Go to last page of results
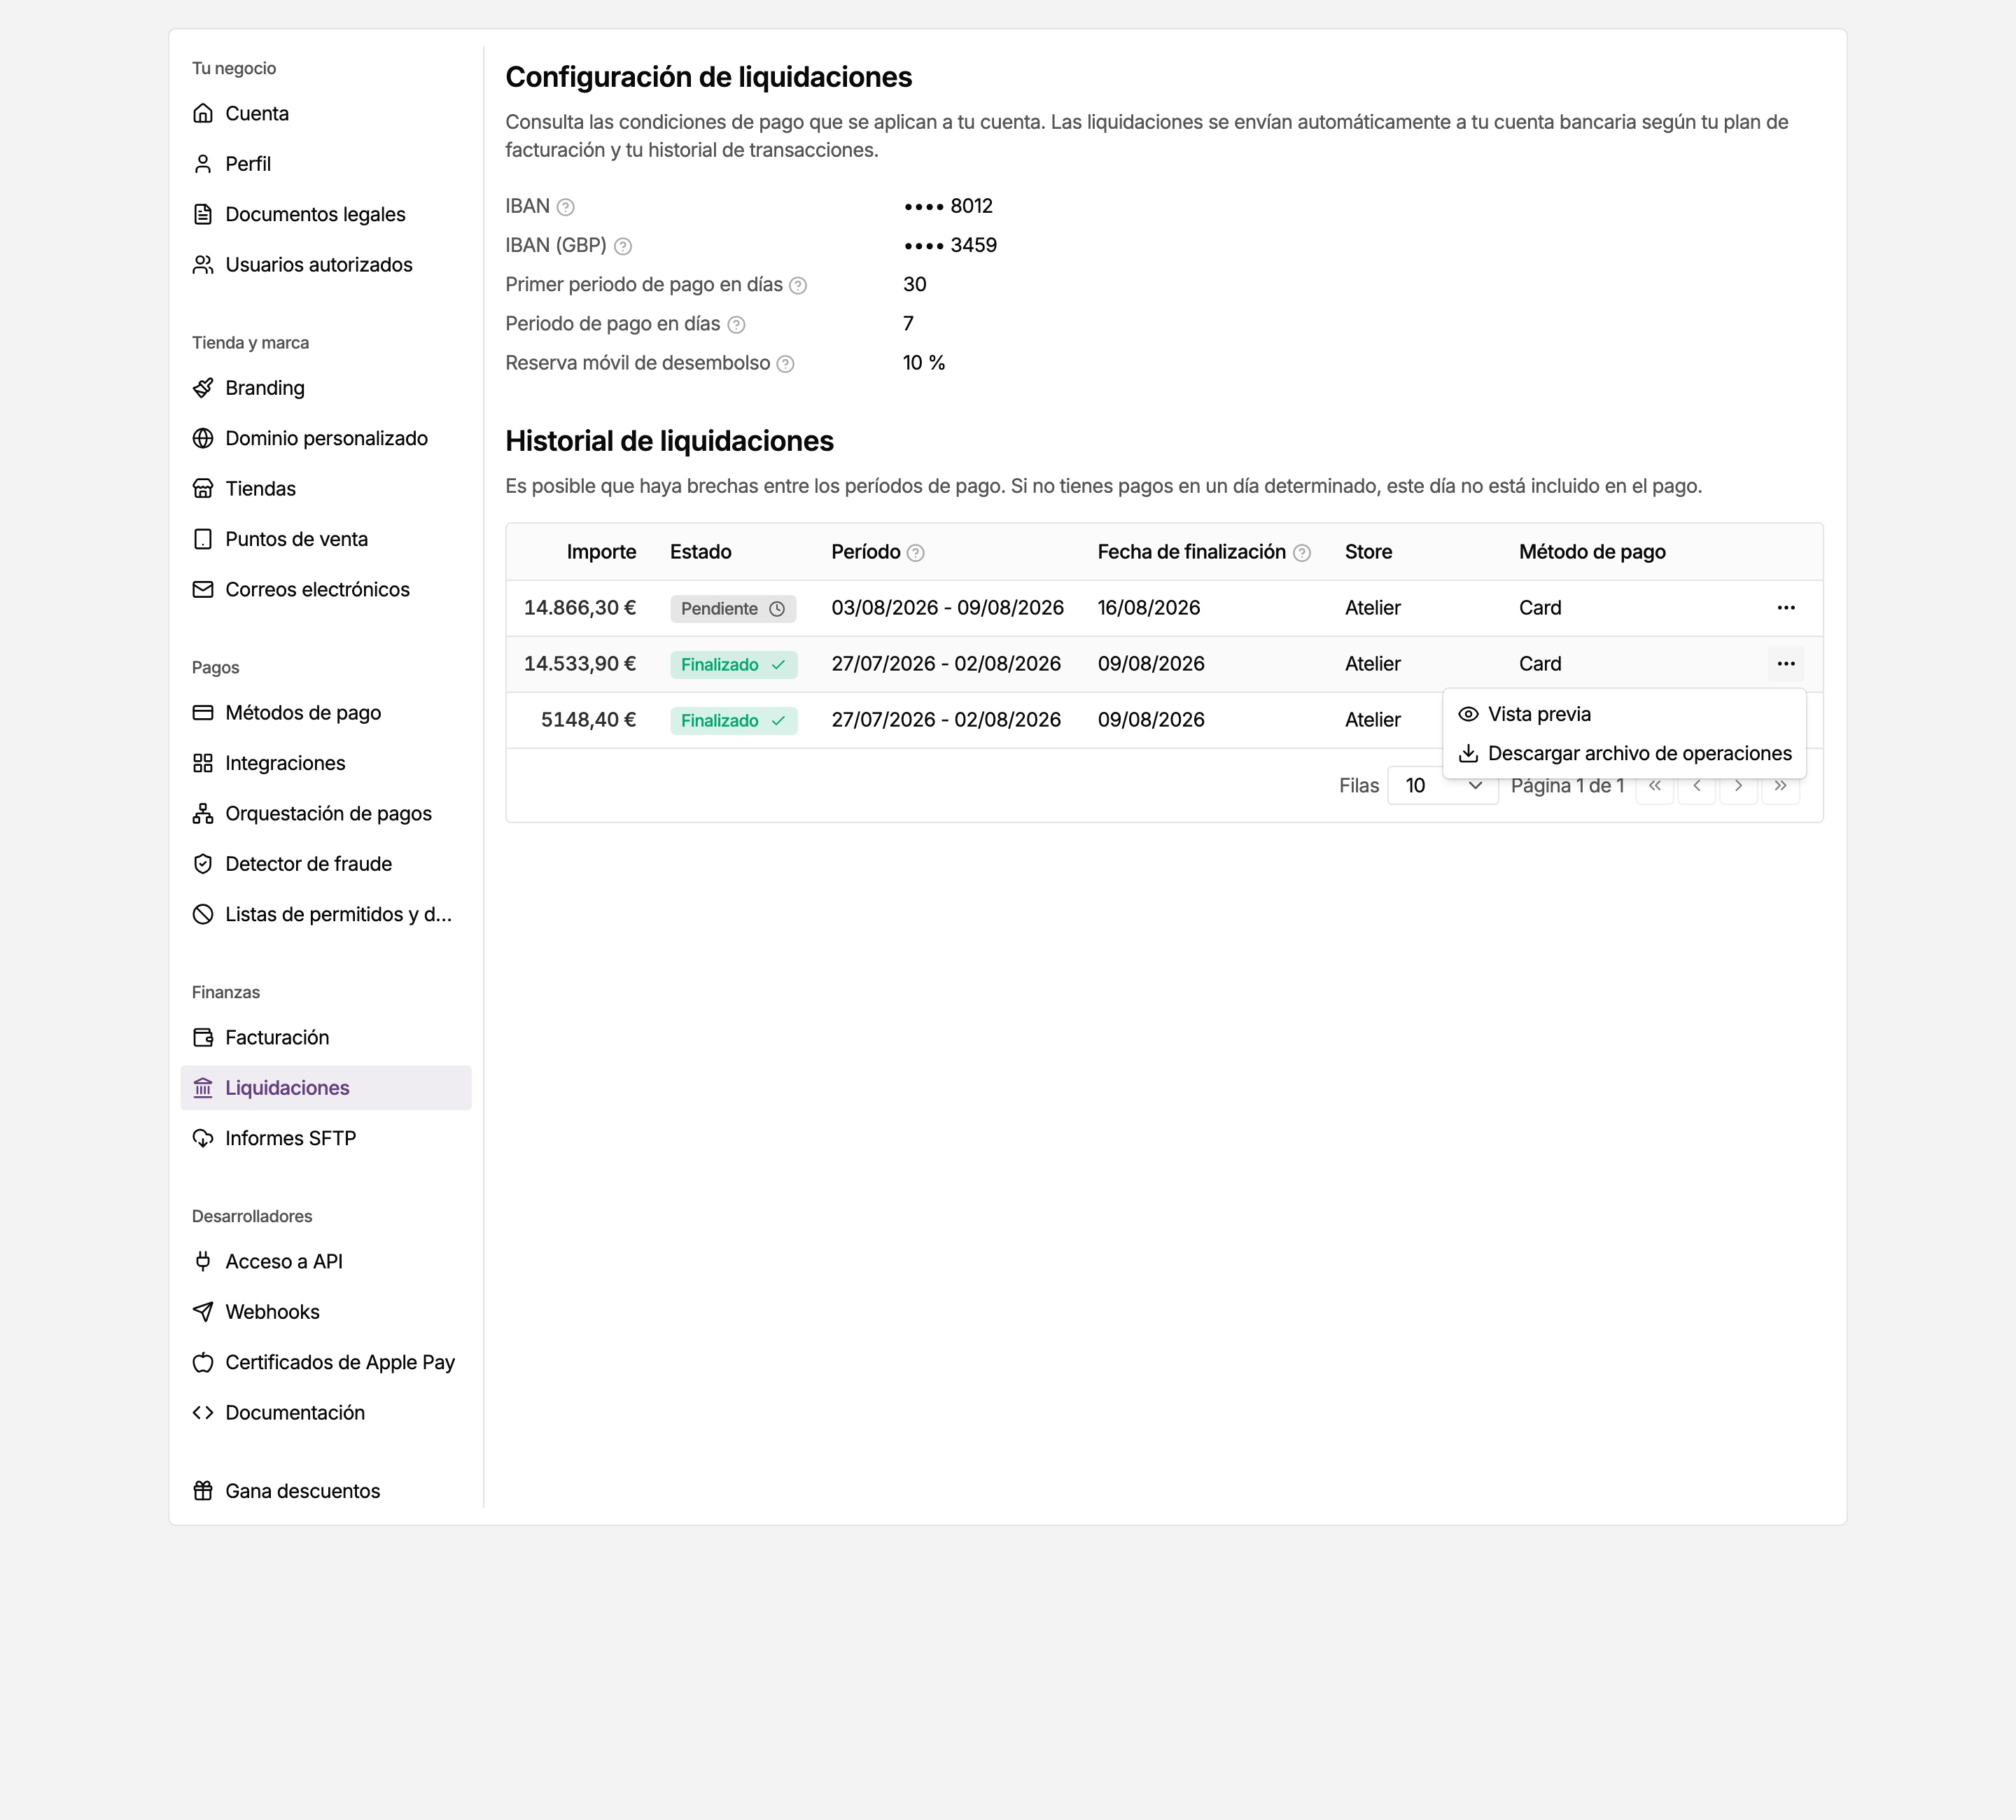 (1780, 786)
